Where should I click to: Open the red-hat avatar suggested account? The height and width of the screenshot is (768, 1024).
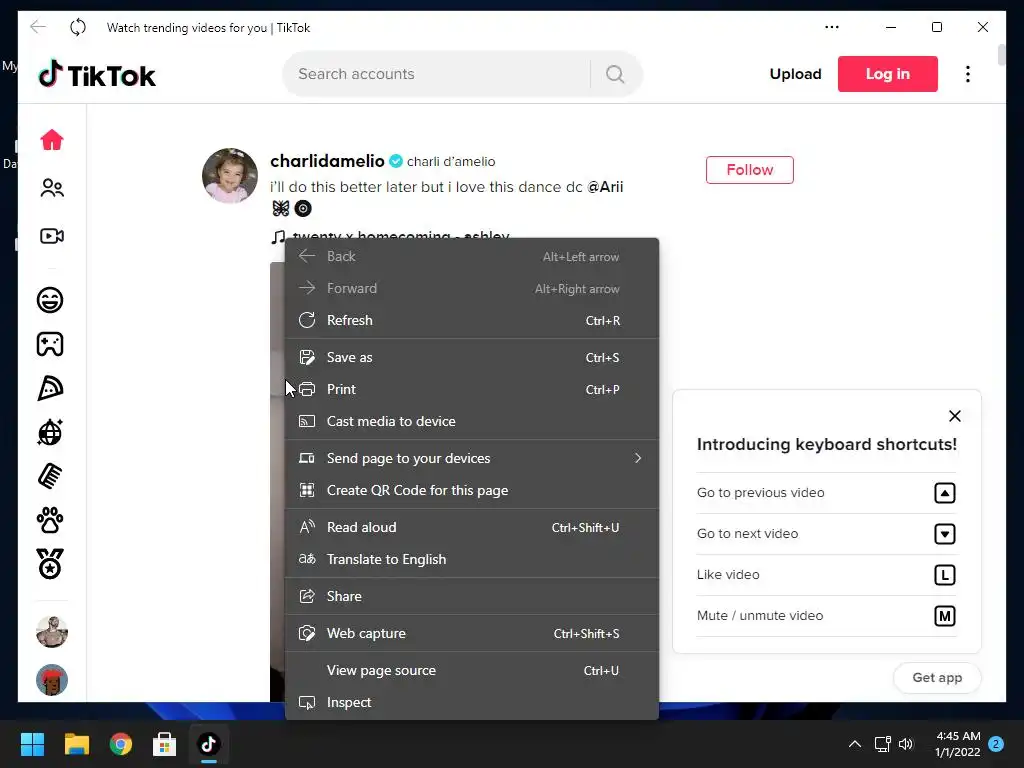tap(52, 680)
